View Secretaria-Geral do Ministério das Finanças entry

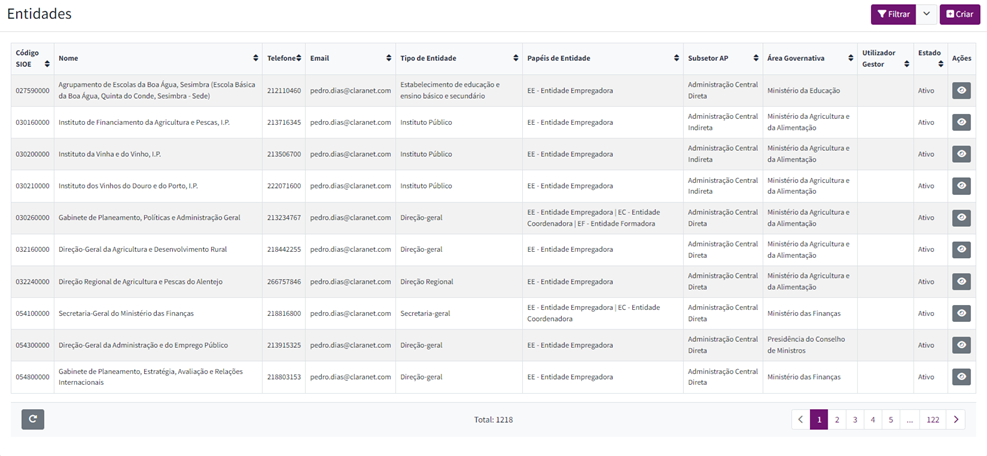pyautogui.click(x=961, y=313)
